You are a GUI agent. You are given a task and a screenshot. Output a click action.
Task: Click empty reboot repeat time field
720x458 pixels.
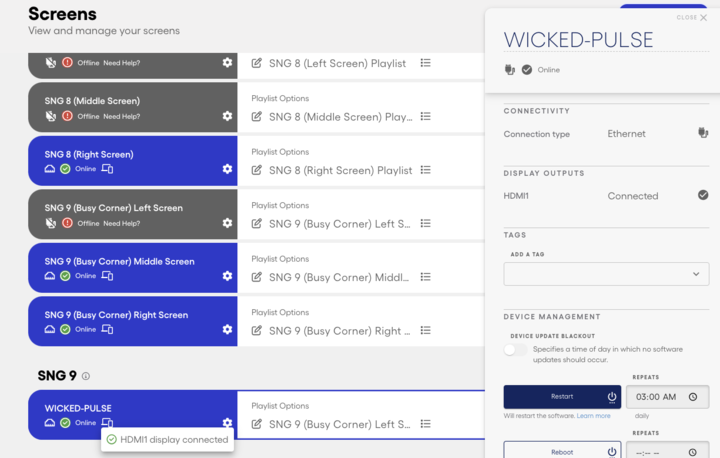click(x=667, y=450)
